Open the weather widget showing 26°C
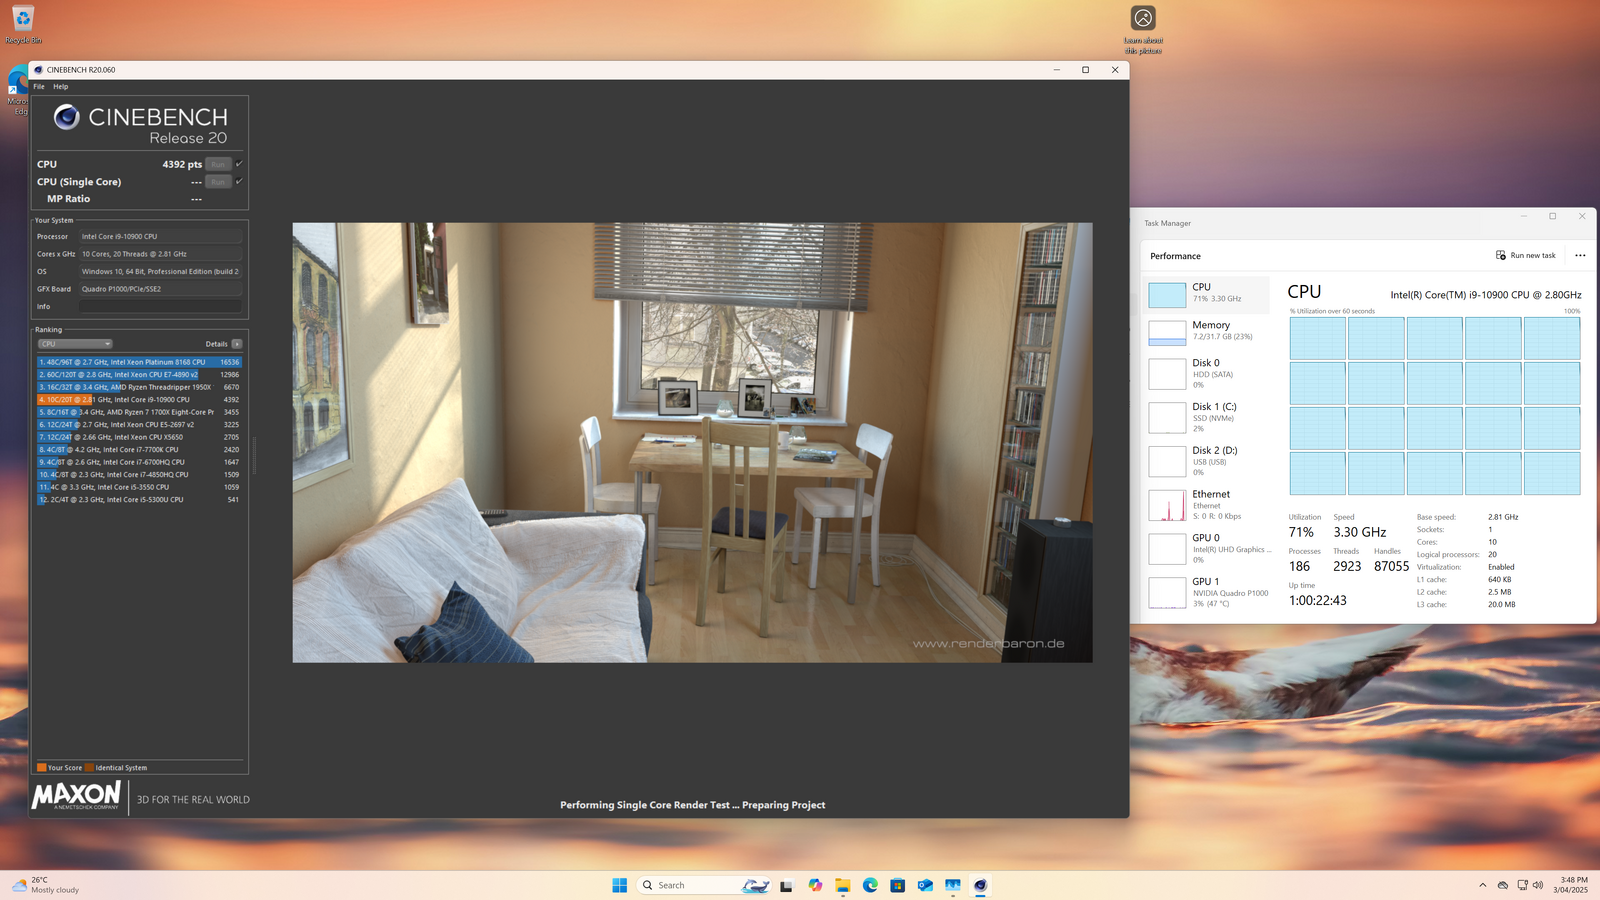This screenshot has width=1600, height=900. coord(45,885)
